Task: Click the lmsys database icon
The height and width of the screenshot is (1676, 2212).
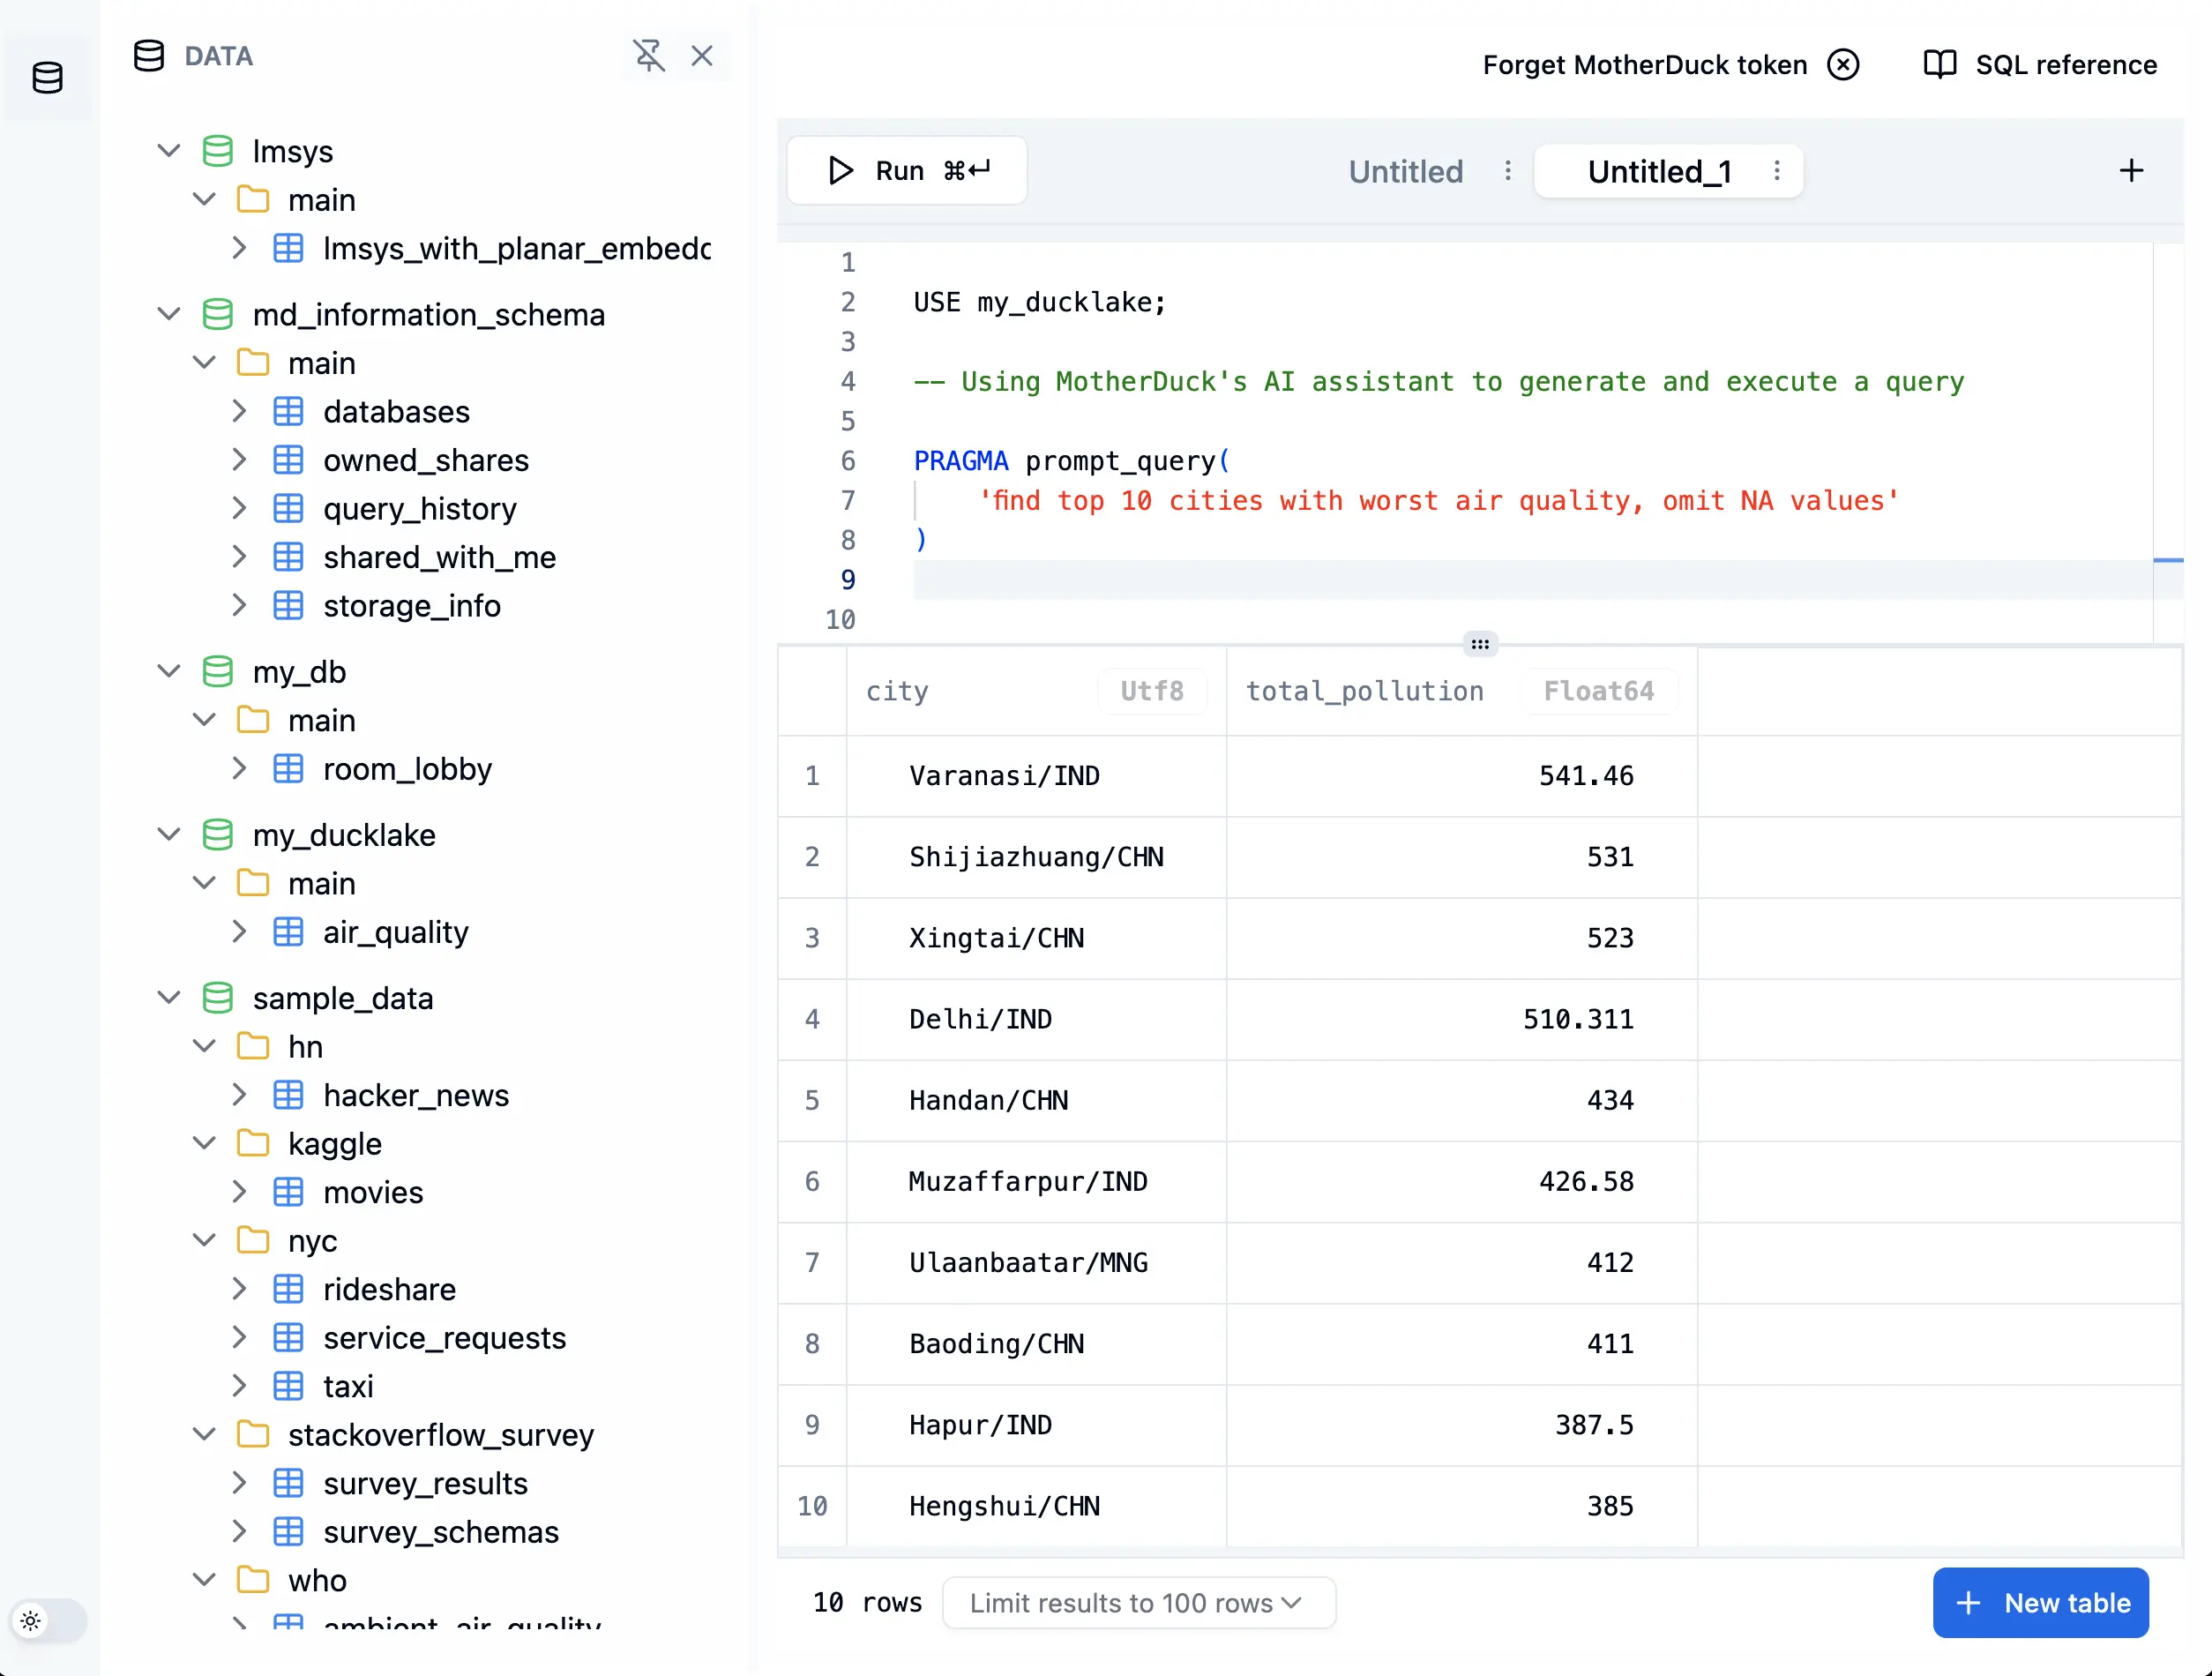Action: coord(217,150)
